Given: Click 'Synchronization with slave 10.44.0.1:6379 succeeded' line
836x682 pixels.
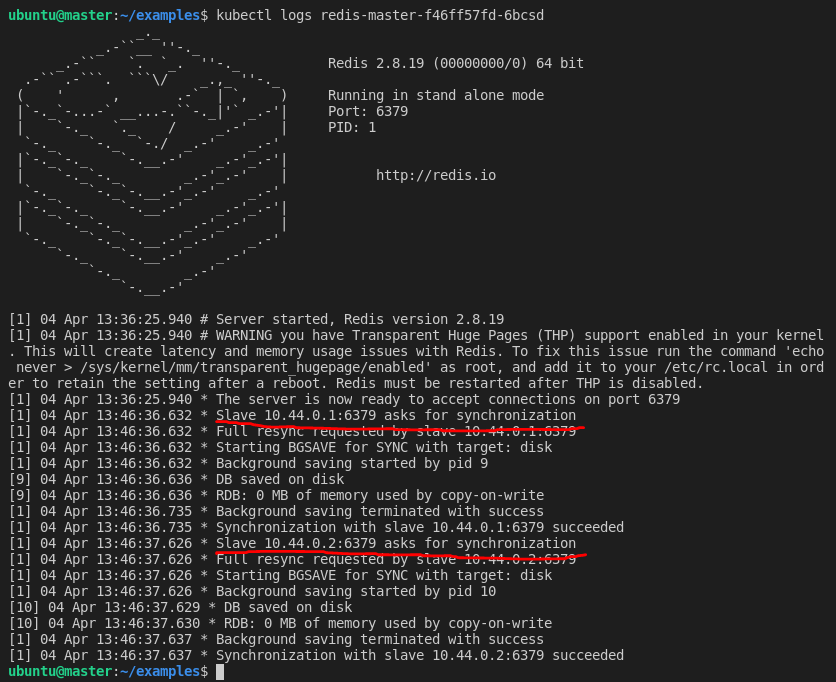Looking at the screenshot, I should (316, 527).
